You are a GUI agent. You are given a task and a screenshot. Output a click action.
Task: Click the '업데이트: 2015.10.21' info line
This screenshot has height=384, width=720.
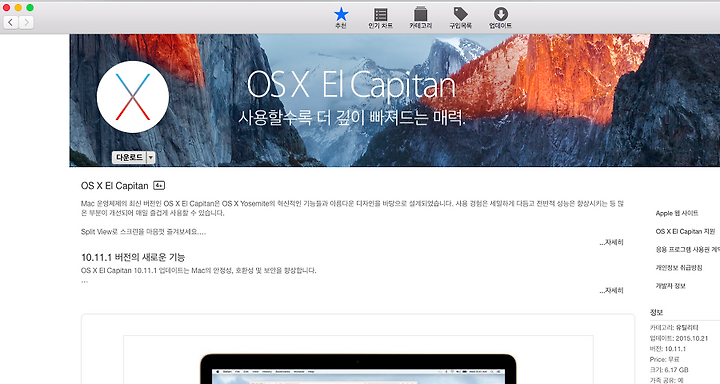tap(679, 338)
